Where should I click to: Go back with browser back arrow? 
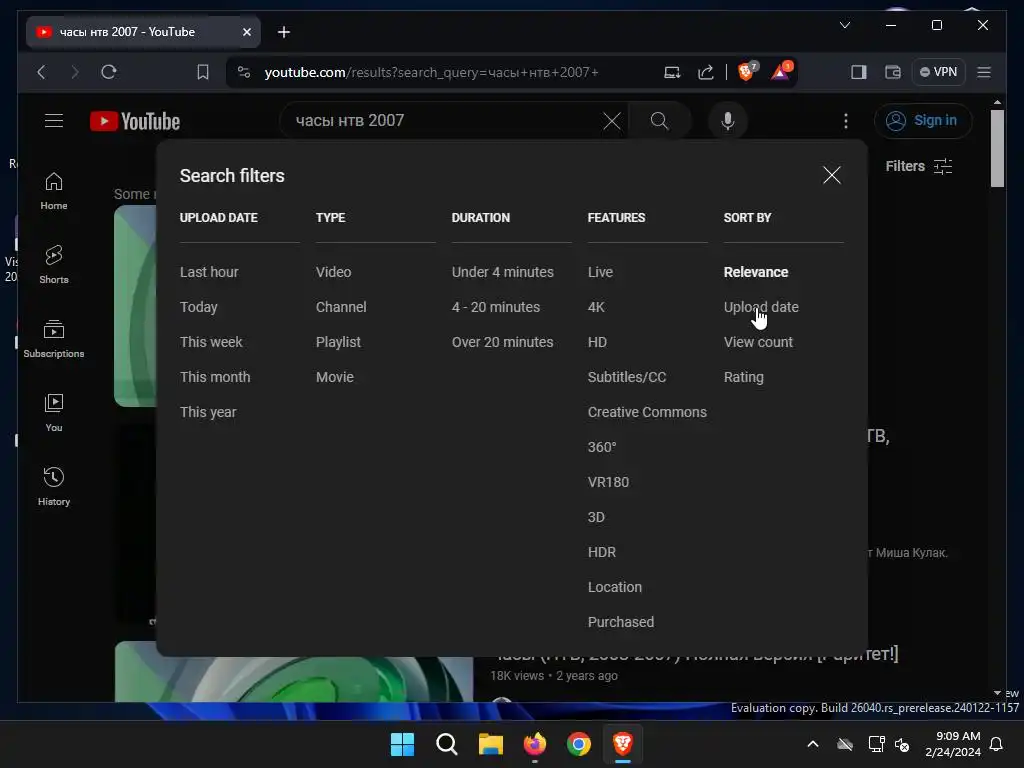click(x=41, y=72)
